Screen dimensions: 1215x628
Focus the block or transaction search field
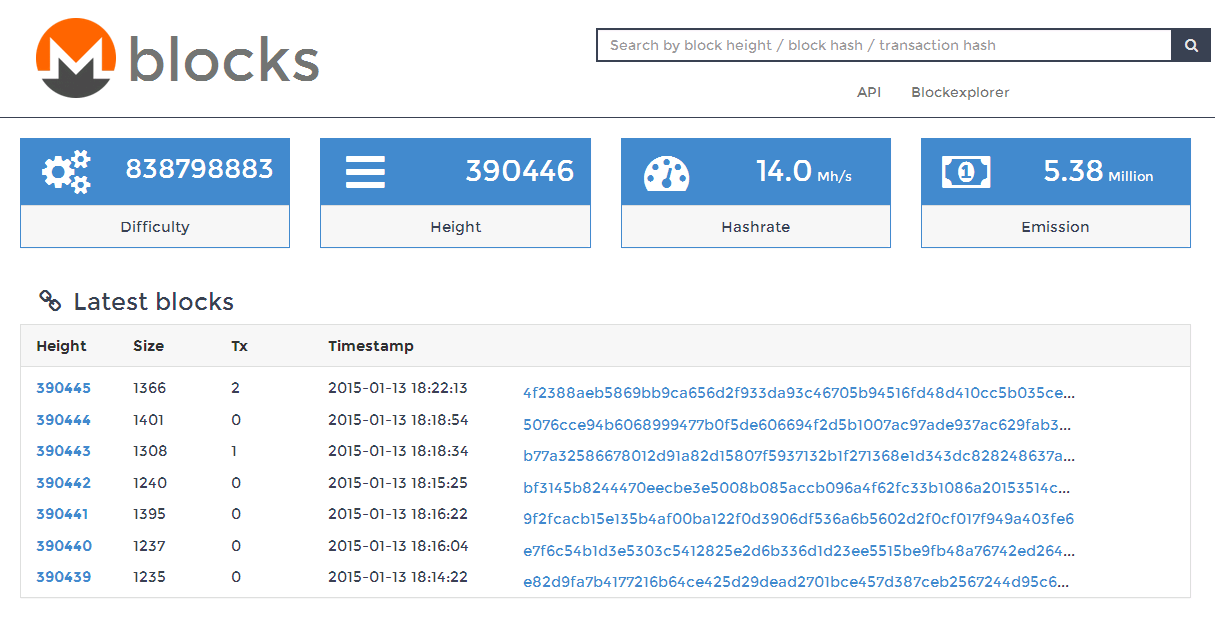tap(884, 45)
